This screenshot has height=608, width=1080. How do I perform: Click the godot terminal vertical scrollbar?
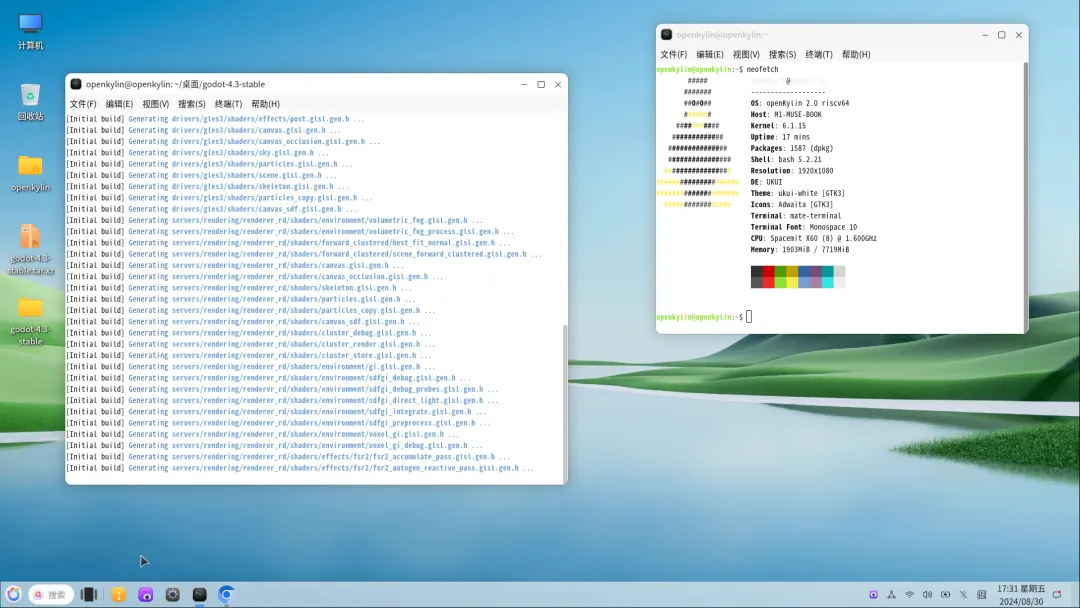(565, 403)
